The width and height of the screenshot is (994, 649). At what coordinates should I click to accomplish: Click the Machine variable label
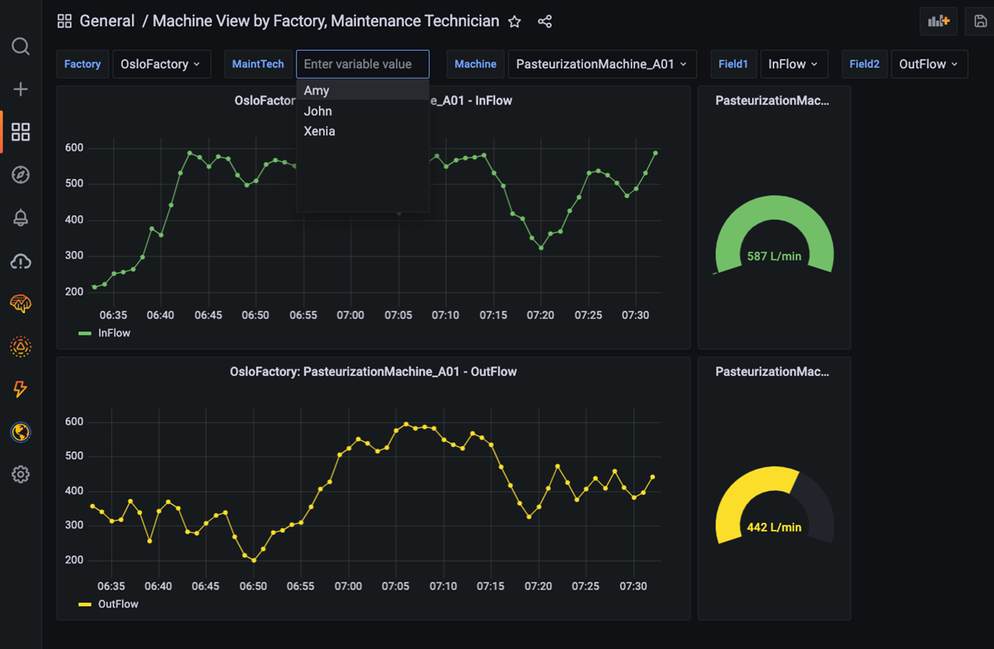[x=475, y=64]
